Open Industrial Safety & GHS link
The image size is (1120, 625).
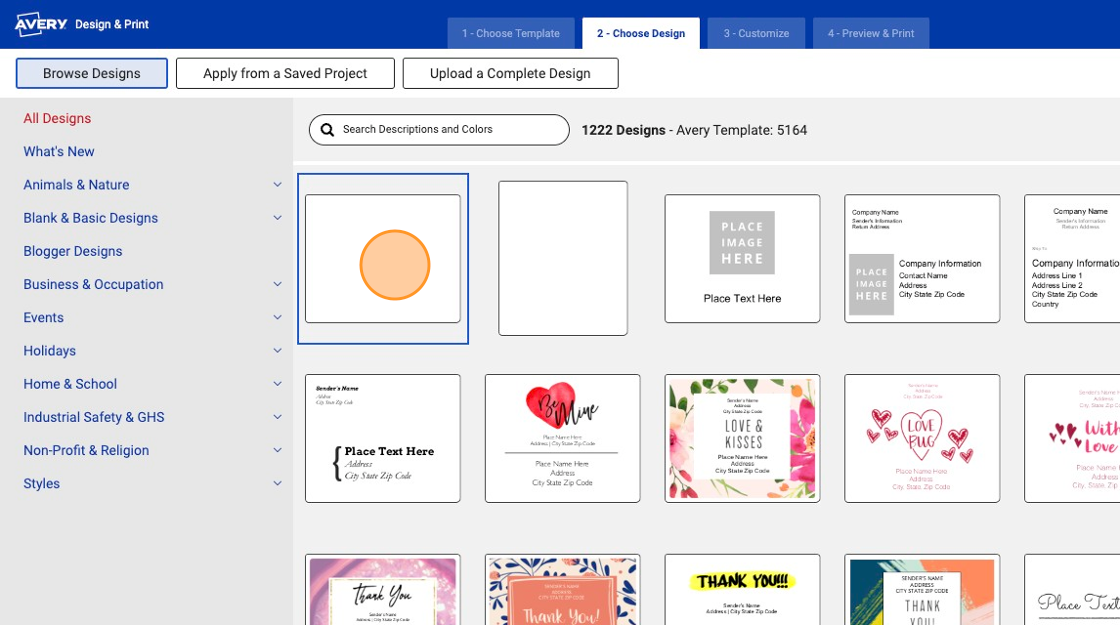94,417
